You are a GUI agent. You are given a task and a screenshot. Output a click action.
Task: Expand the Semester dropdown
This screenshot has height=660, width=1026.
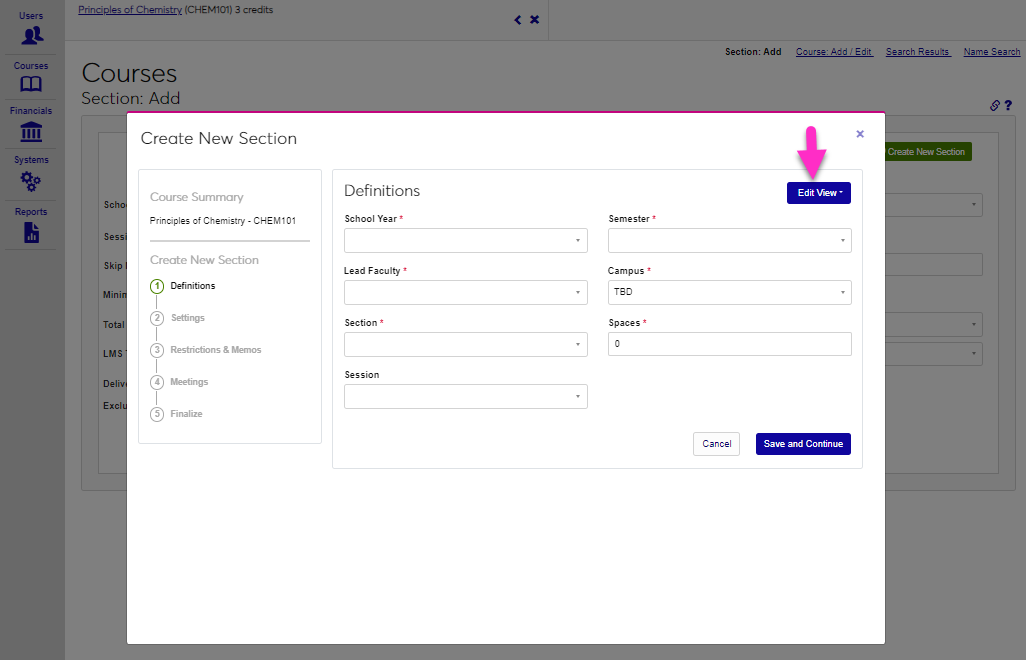tap(729, 241)
